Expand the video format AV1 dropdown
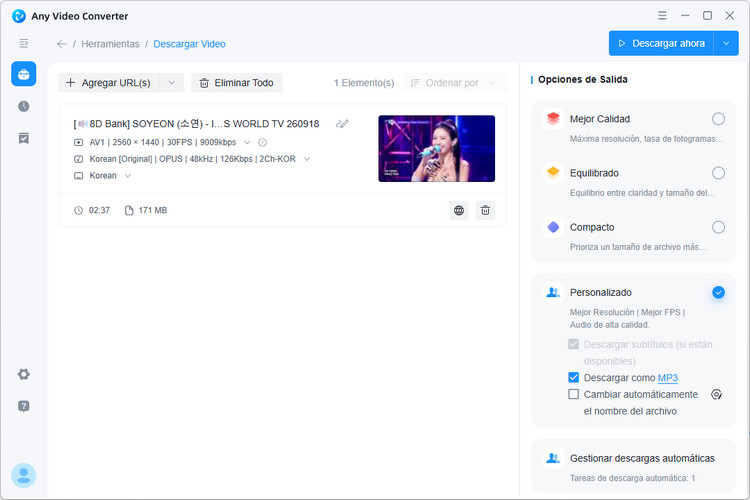The height and width of the screenshot is (500, 750). pos(247,142)
